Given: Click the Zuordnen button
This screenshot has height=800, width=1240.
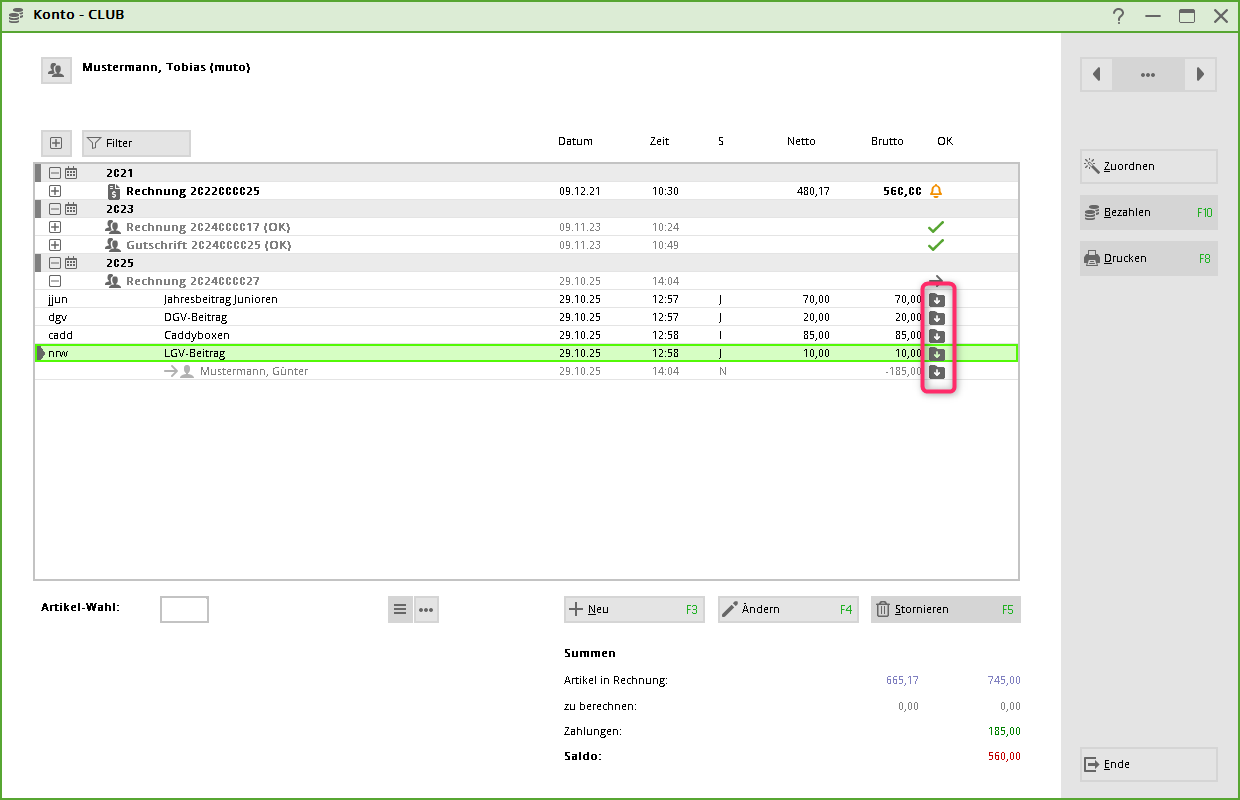Looking at the screenshot, I should point(1148,166).
